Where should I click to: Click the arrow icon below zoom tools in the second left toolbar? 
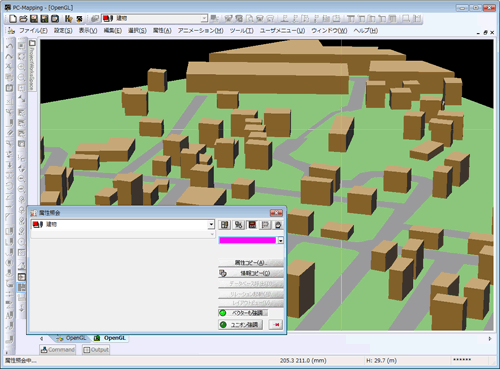pos(21,99)
